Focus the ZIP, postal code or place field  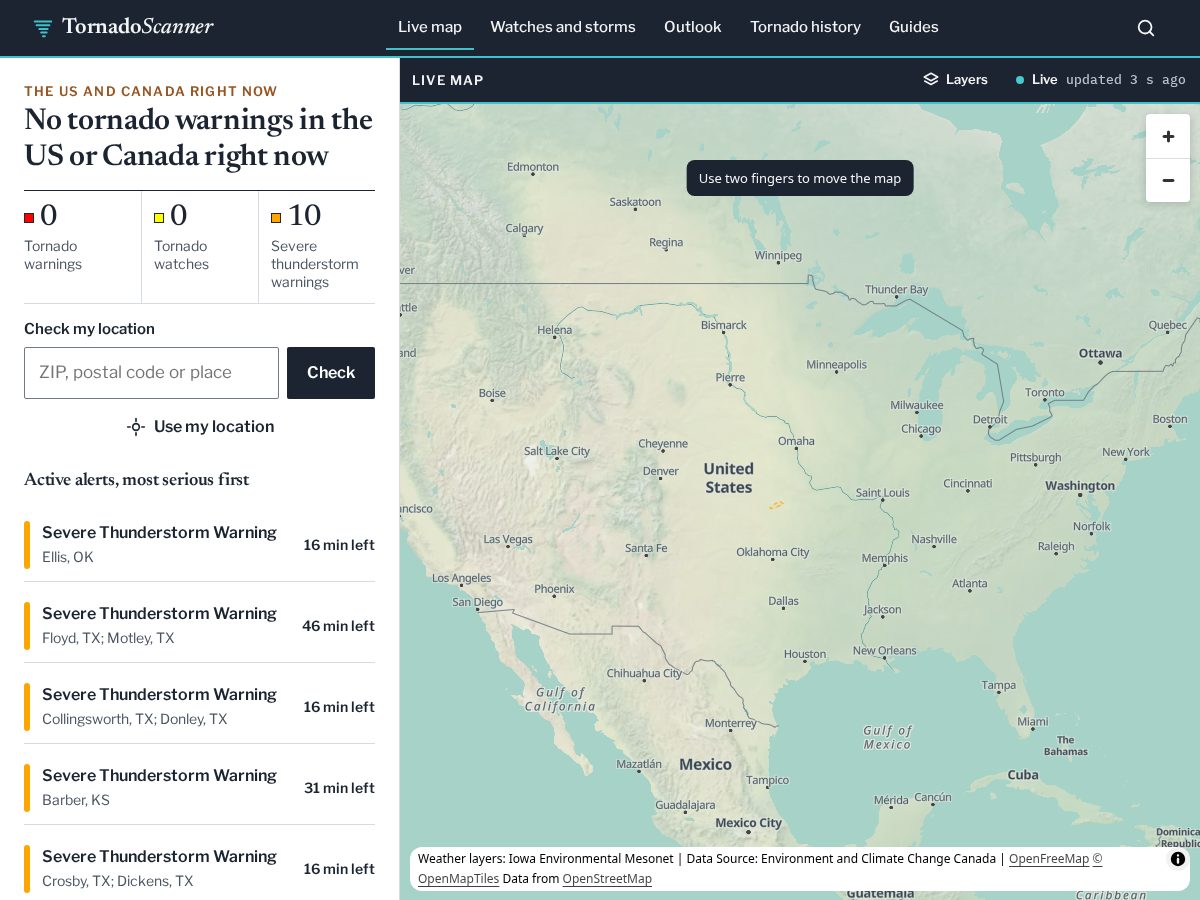coord(151,373)
